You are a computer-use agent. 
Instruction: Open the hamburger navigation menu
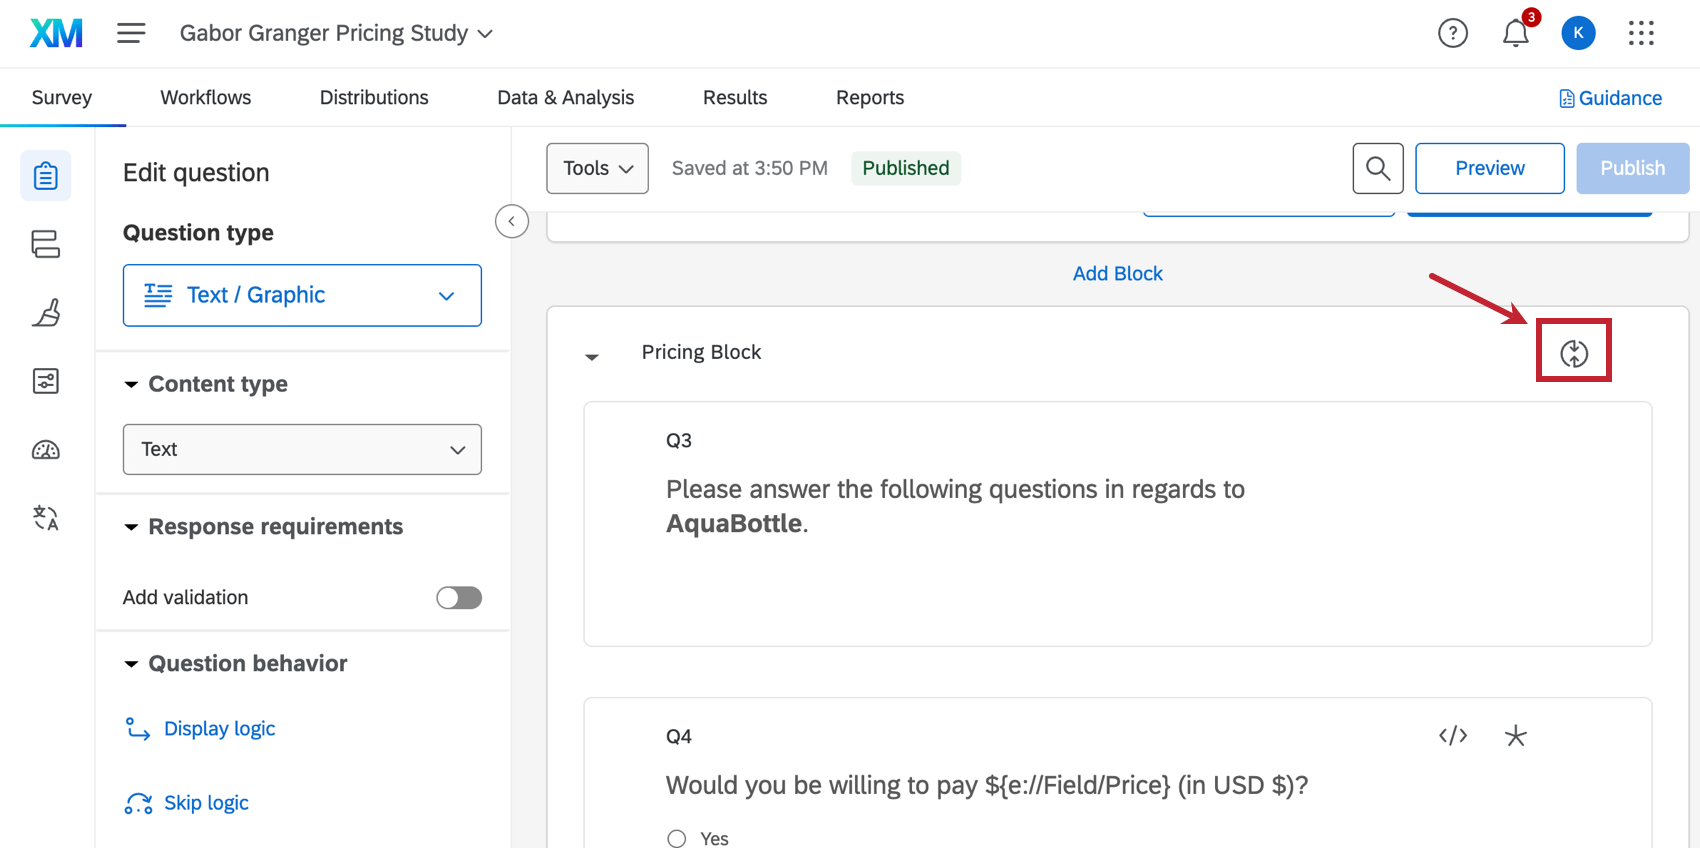[131, 33]
